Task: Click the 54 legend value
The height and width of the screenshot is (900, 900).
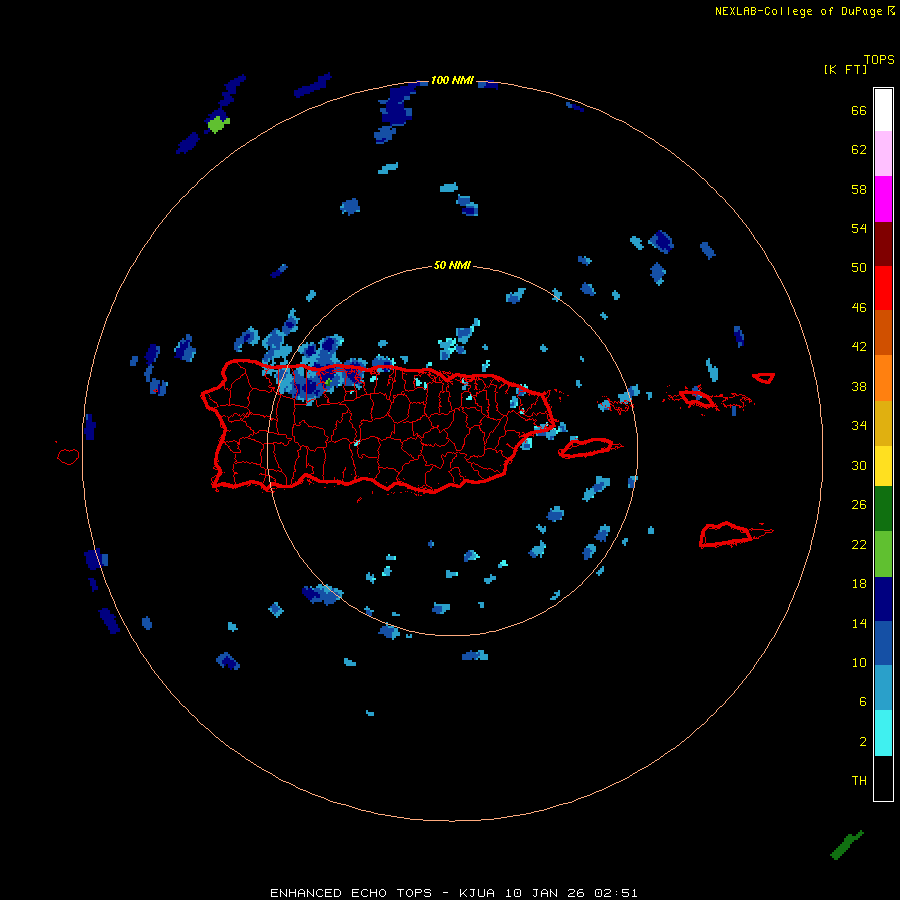Action: 859,228
